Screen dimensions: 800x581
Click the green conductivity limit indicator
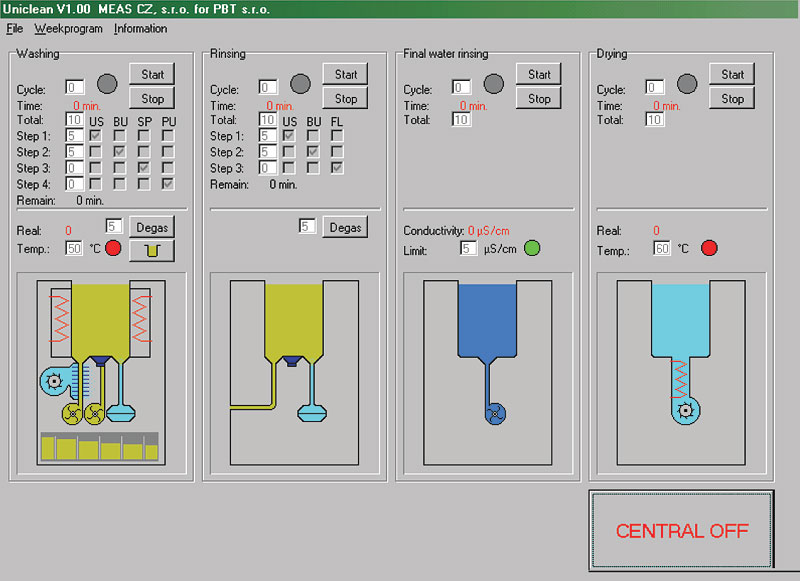click(532, 248)
